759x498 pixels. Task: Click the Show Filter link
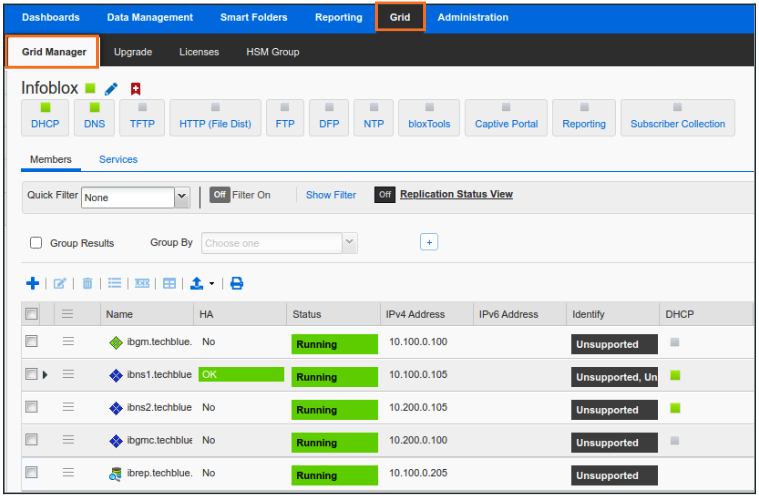tap(331, 195)
